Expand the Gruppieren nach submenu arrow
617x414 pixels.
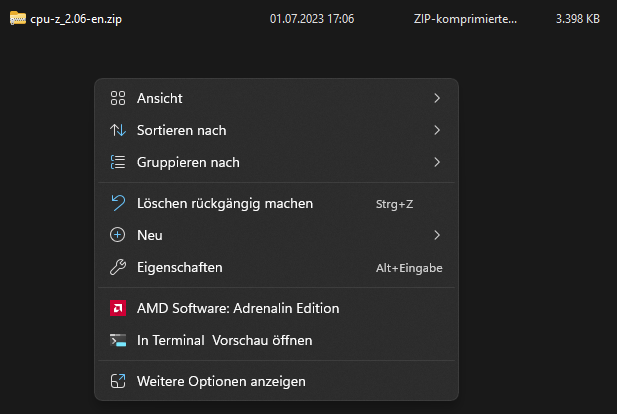[437, 162]
